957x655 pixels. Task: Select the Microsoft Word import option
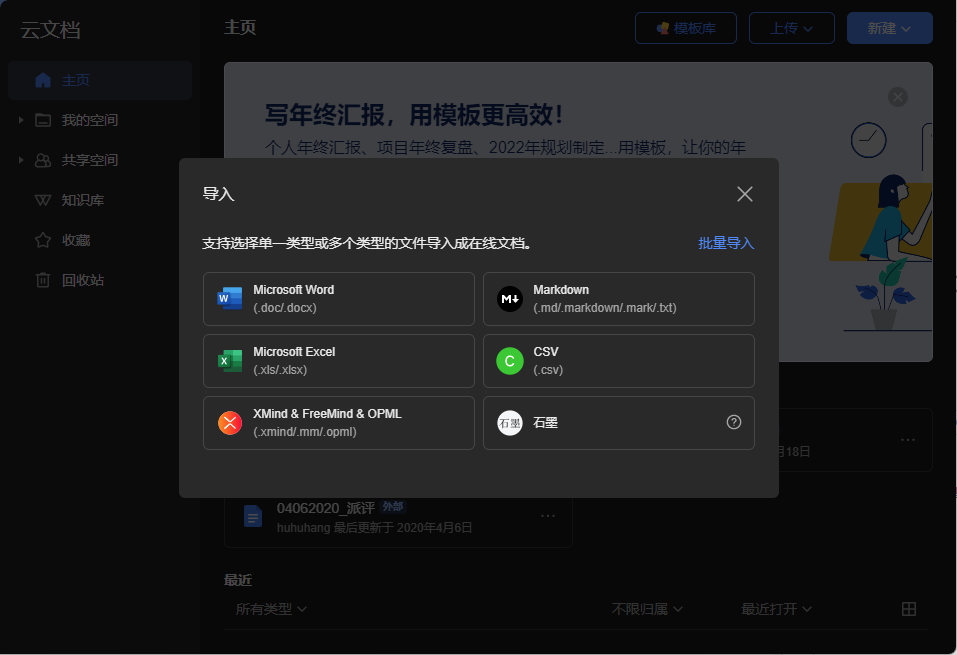[339, 299]
